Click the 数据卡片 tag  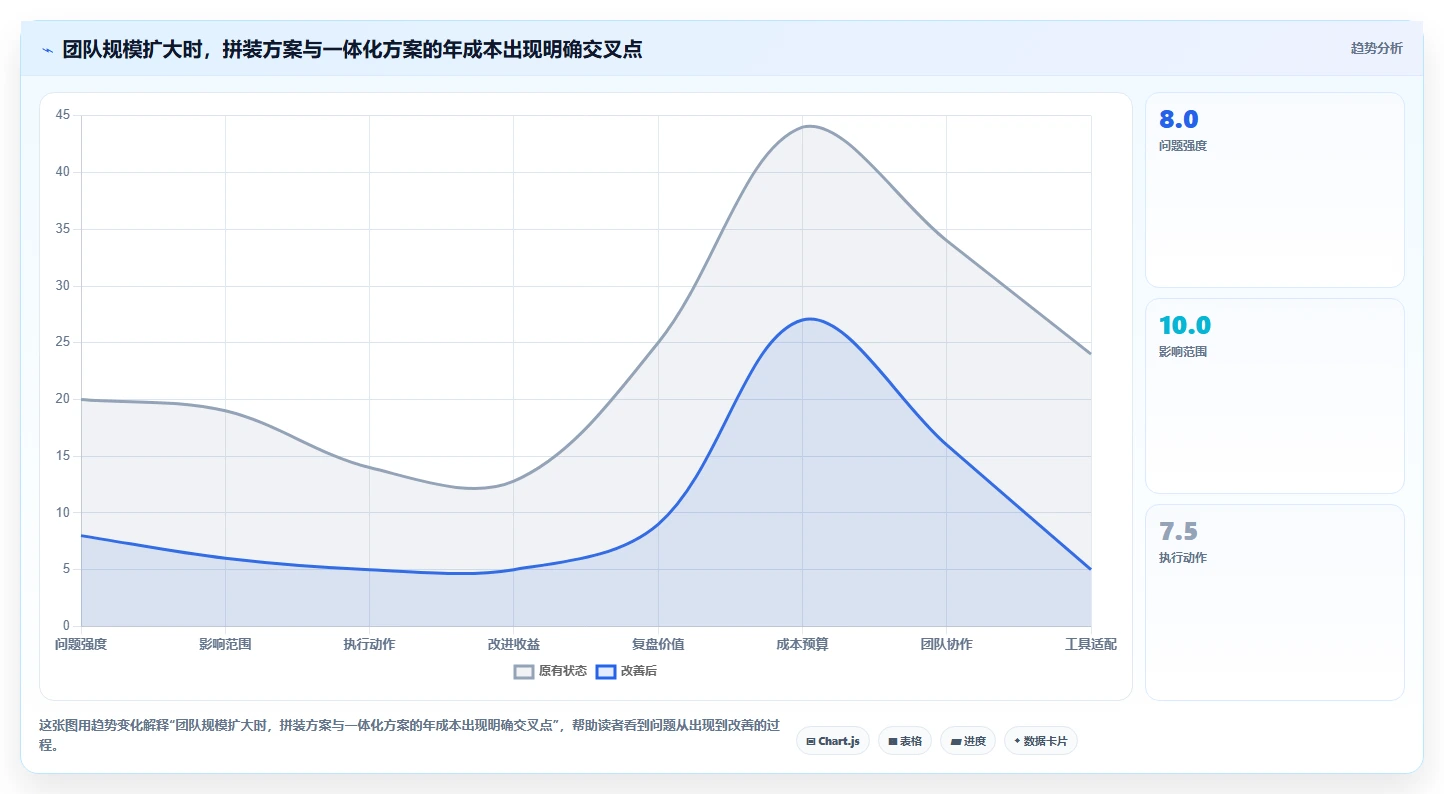1041,741
